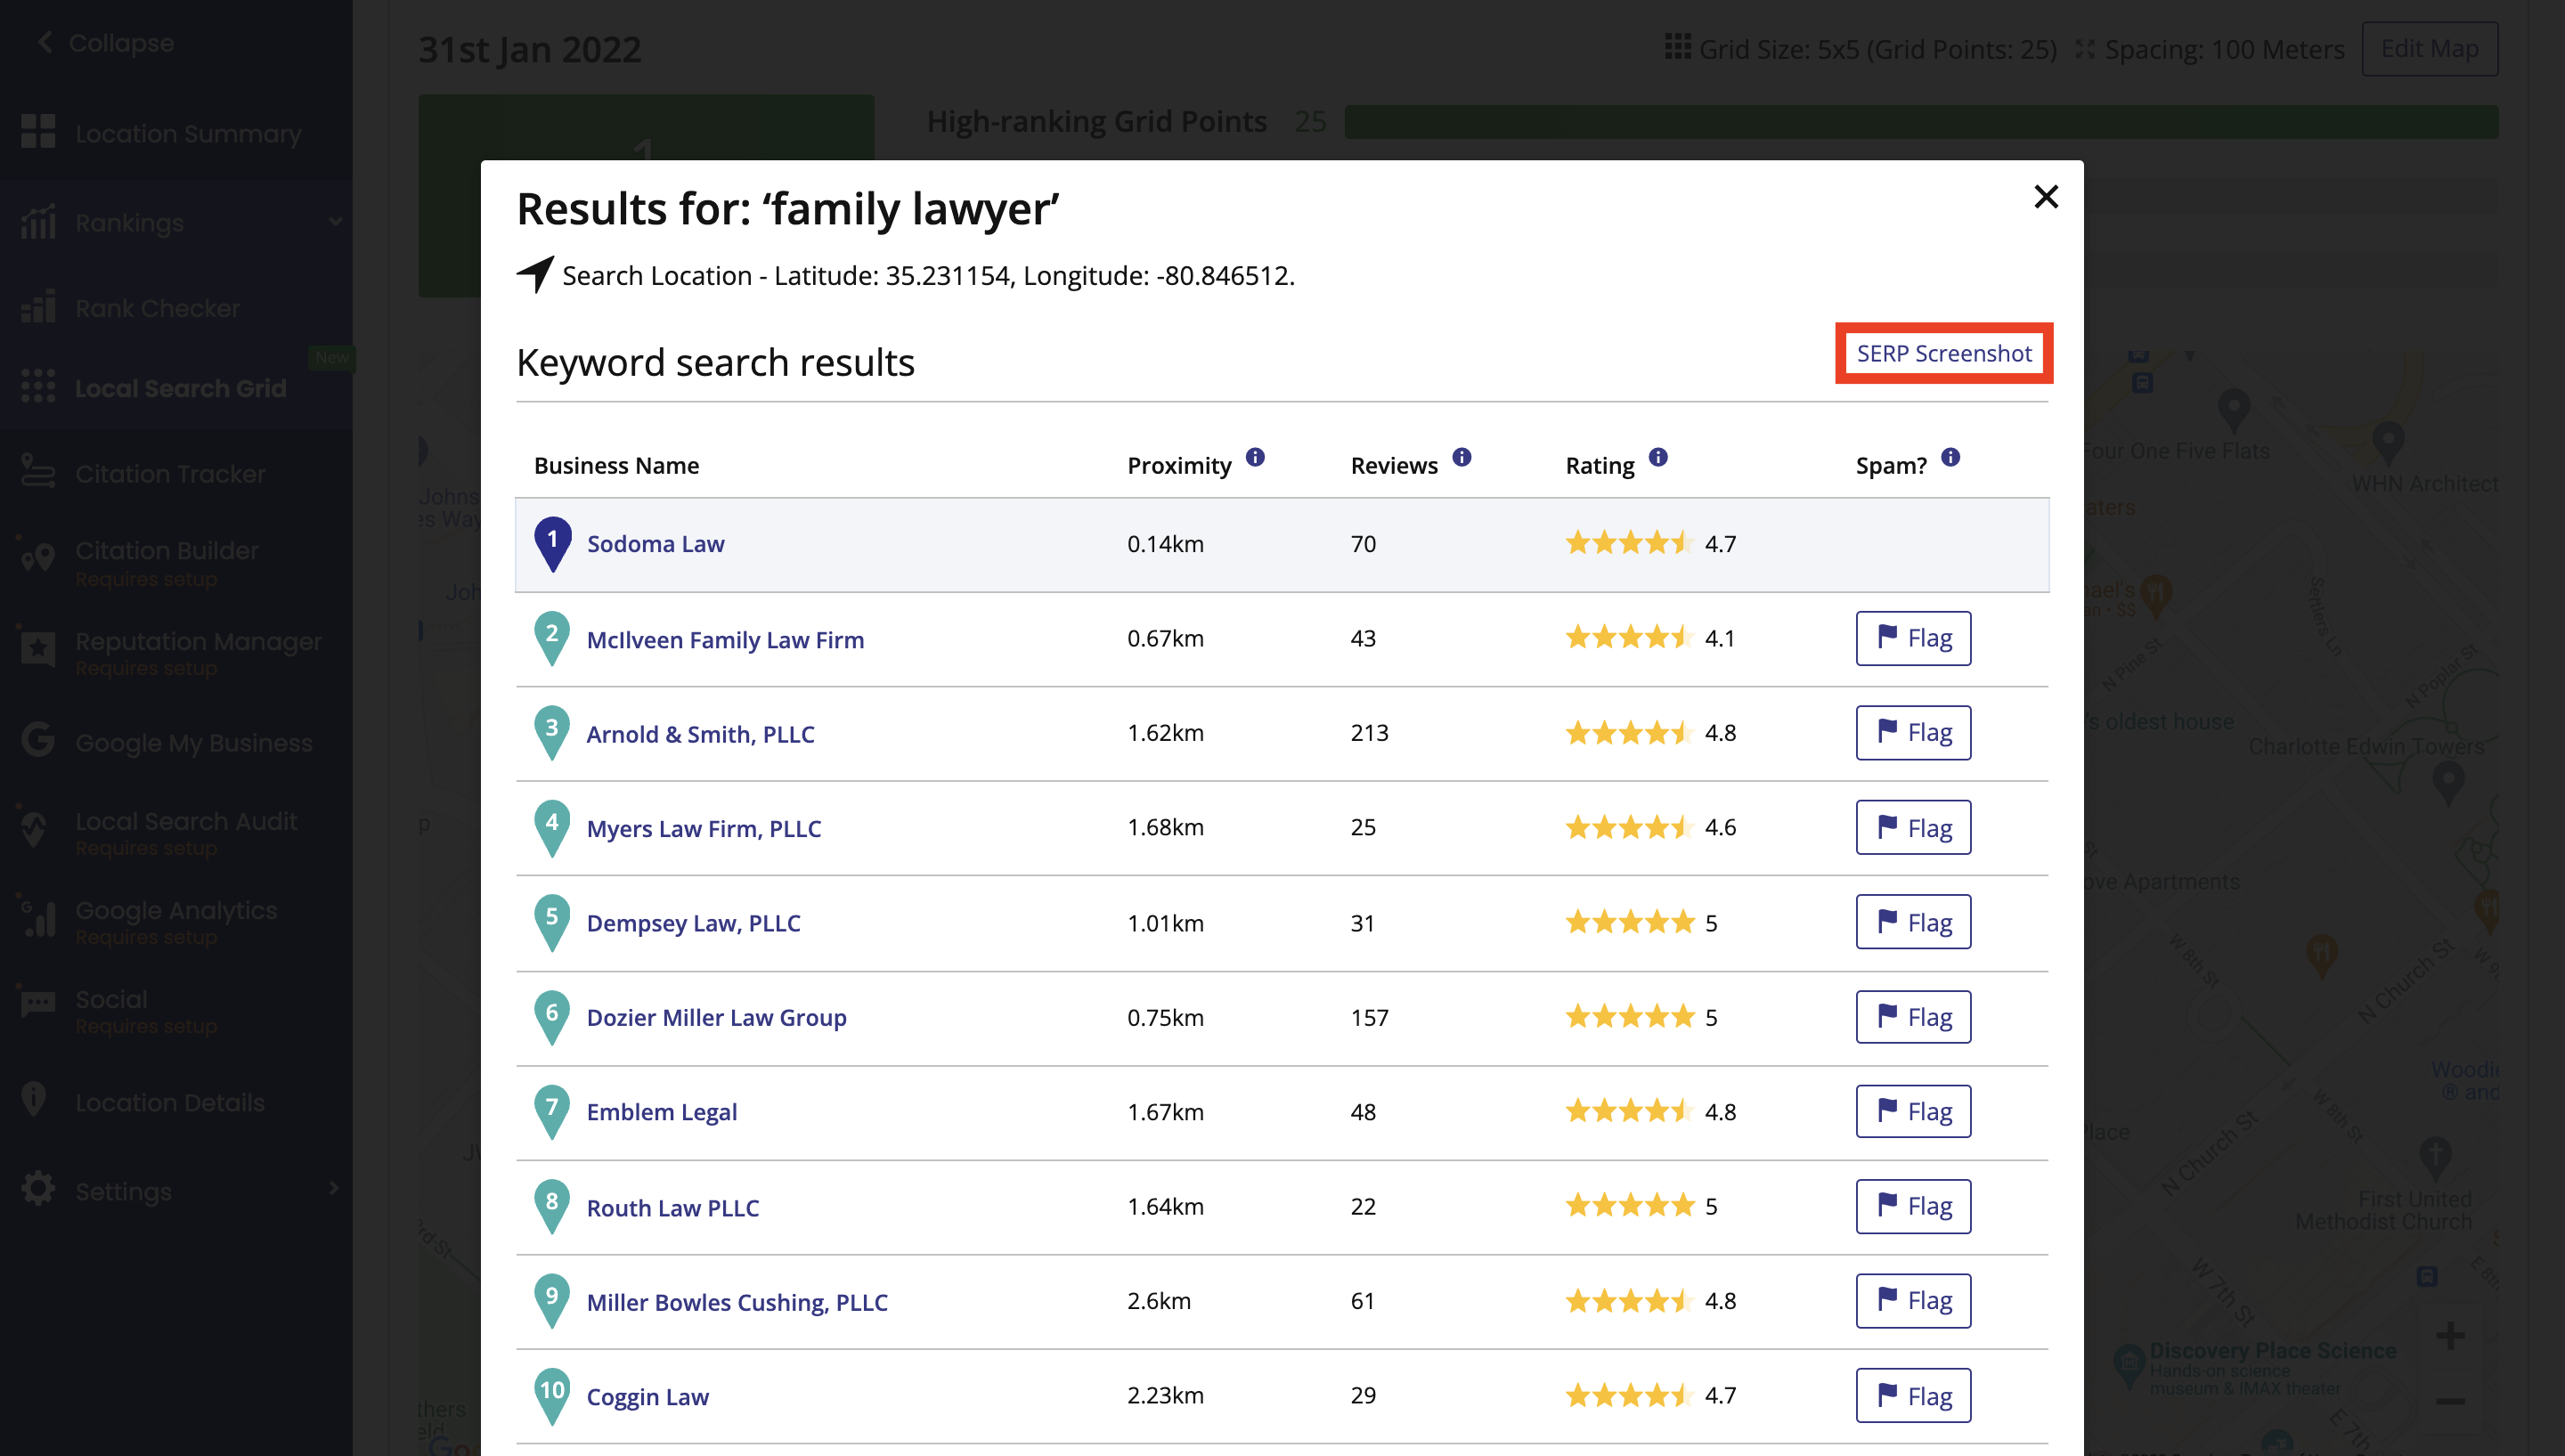This screenshot has height=1456, width=2565.
Task: Flag Dozier Miller Law Group as spam
Action: point(1912,1017)
